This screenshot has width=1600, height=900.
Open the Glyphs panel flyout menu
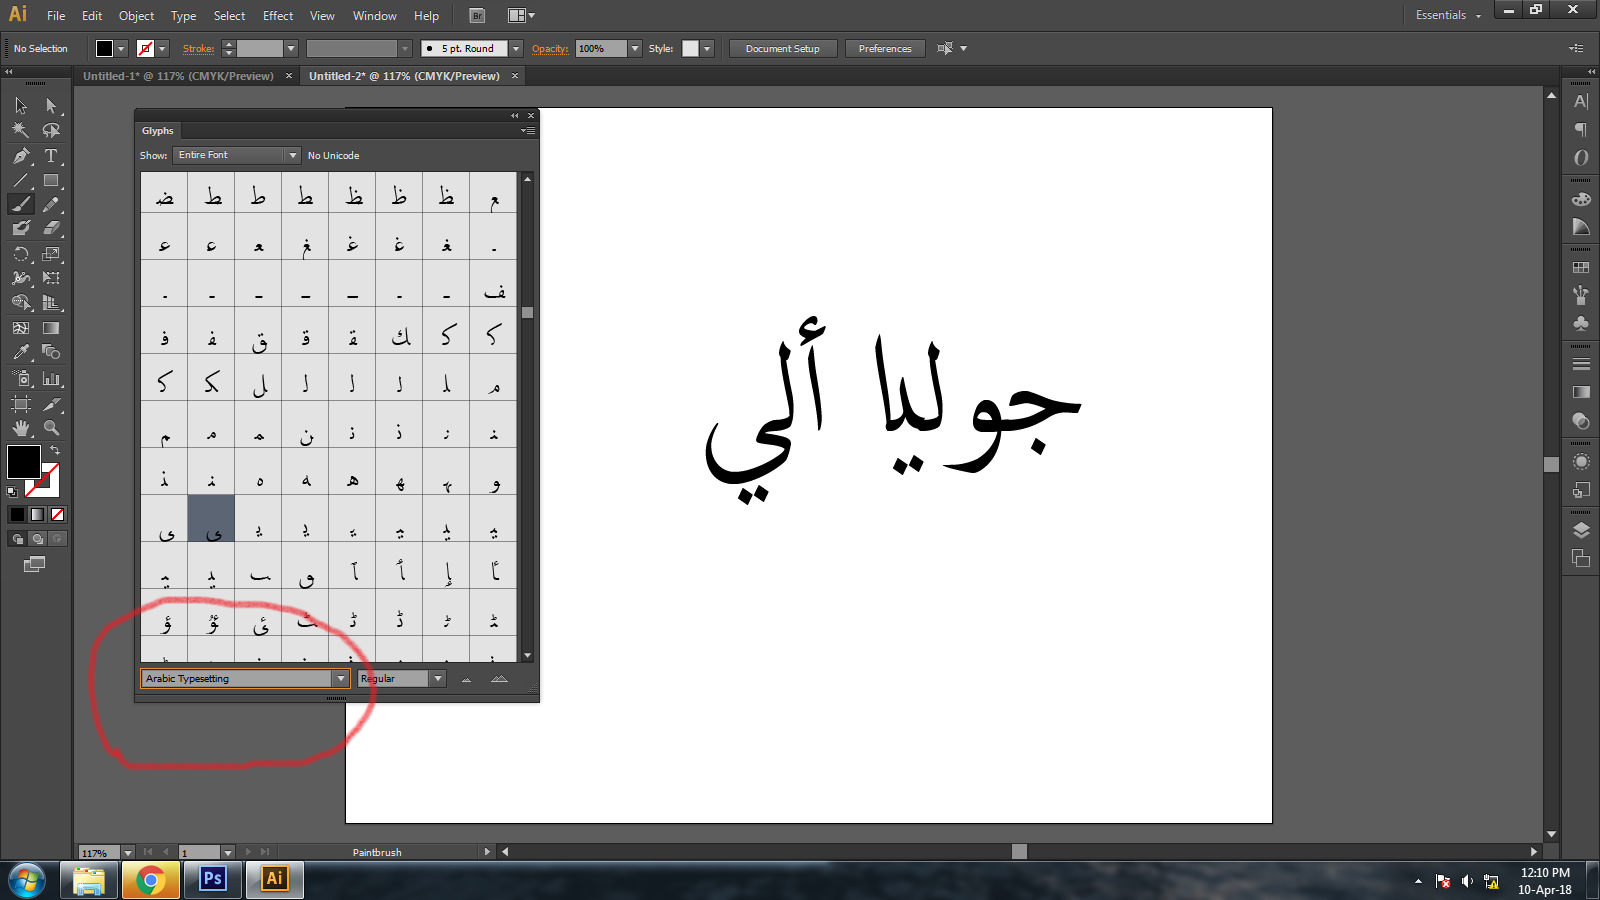[x=529, y=130]
